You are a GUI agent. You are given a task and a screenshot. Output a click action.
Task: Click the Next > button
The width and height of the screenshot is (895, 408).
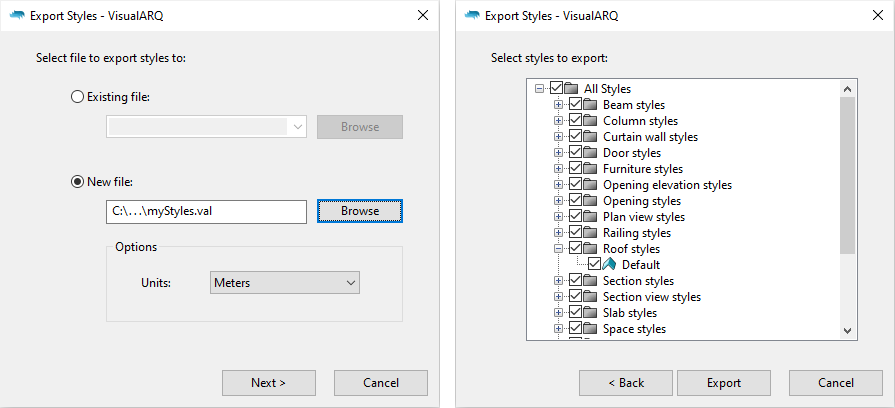(x=268, y=383)
